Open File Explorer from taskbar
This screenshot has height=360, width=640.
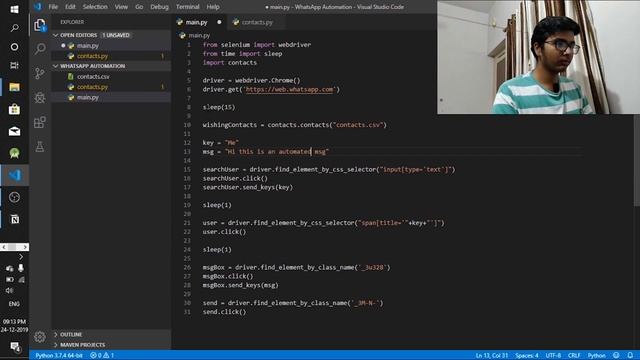14,87
